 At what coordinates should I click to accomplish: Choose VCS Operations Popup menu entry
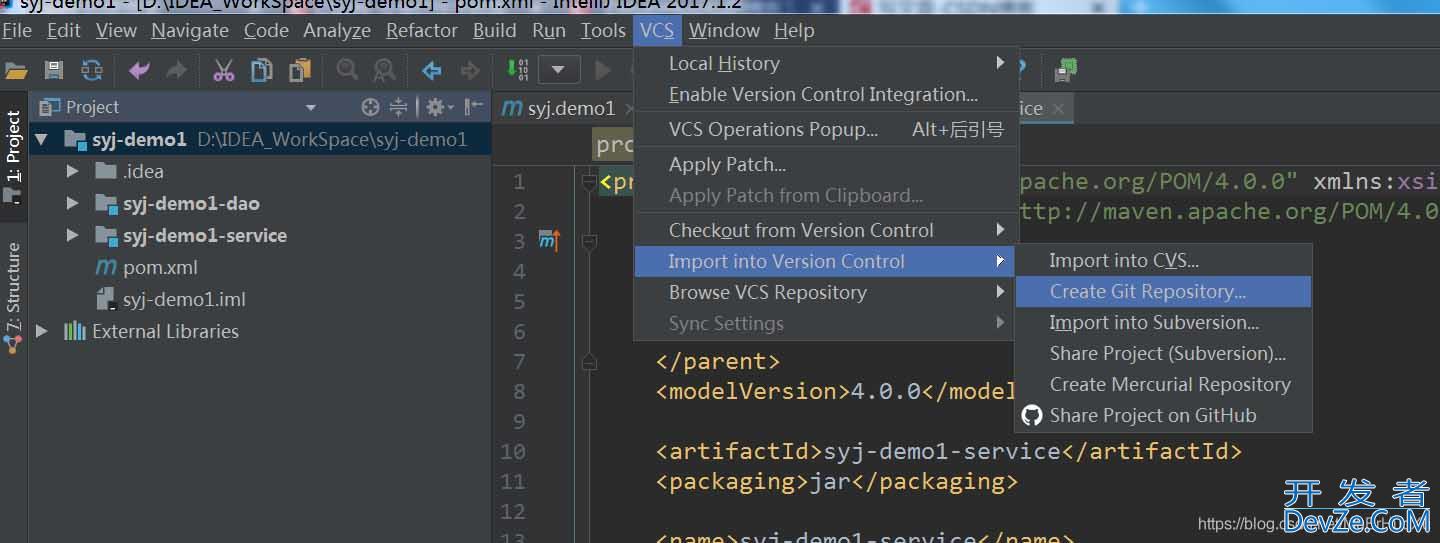point(826,129)
